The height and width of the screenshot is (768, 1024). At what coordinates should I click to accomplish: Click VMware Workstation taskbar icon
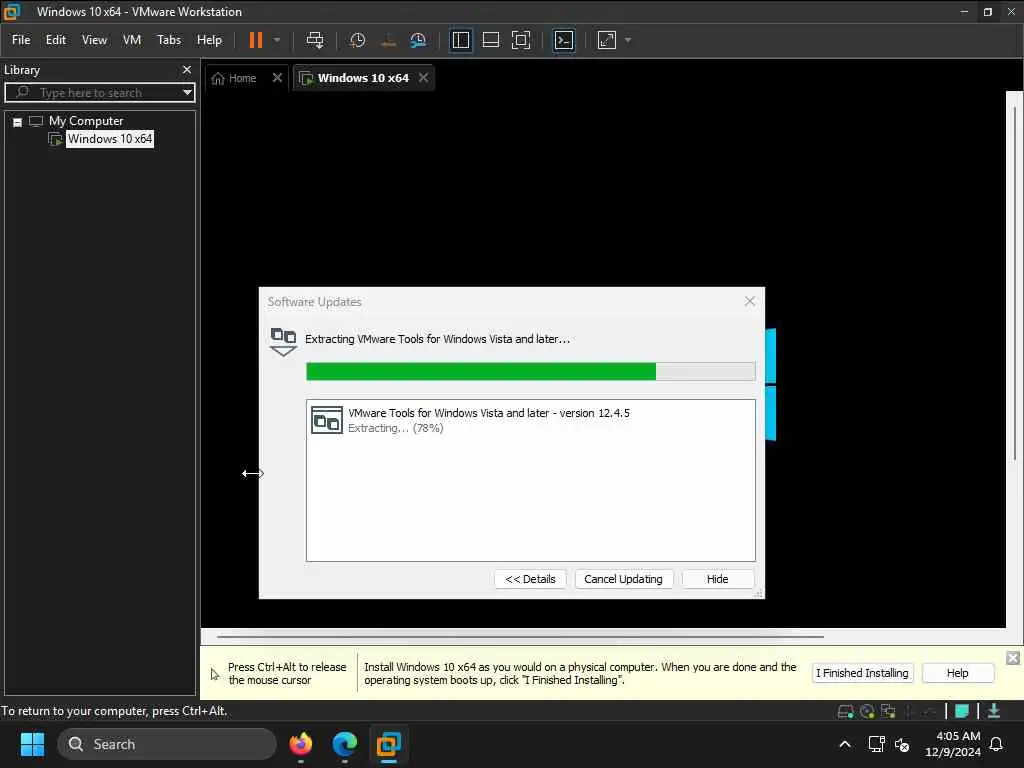coord(389,744)
